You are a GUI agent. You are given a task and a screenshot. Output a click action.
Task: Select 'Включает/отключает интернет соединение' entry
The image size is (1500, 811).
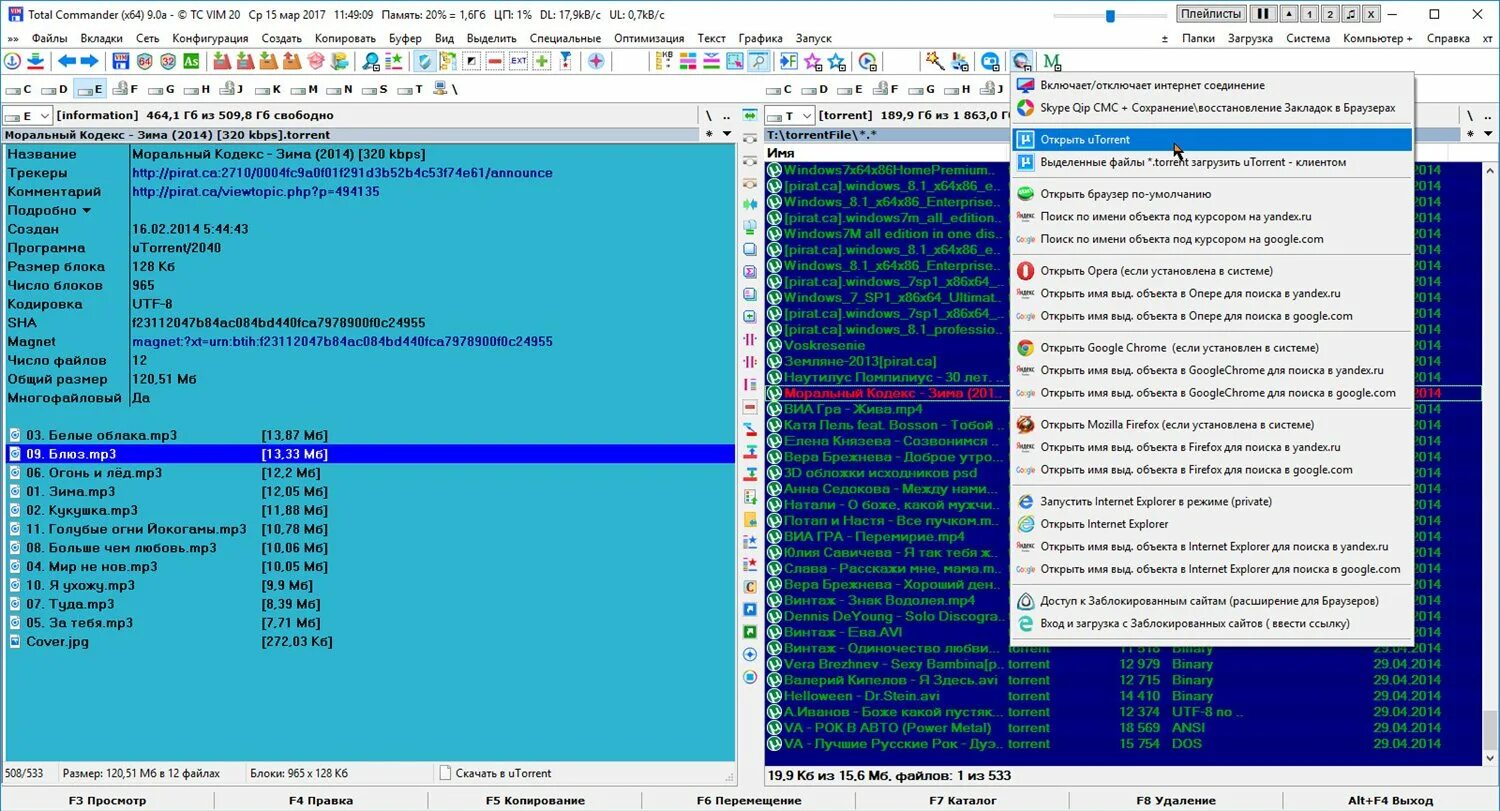tap(1212, 85)
